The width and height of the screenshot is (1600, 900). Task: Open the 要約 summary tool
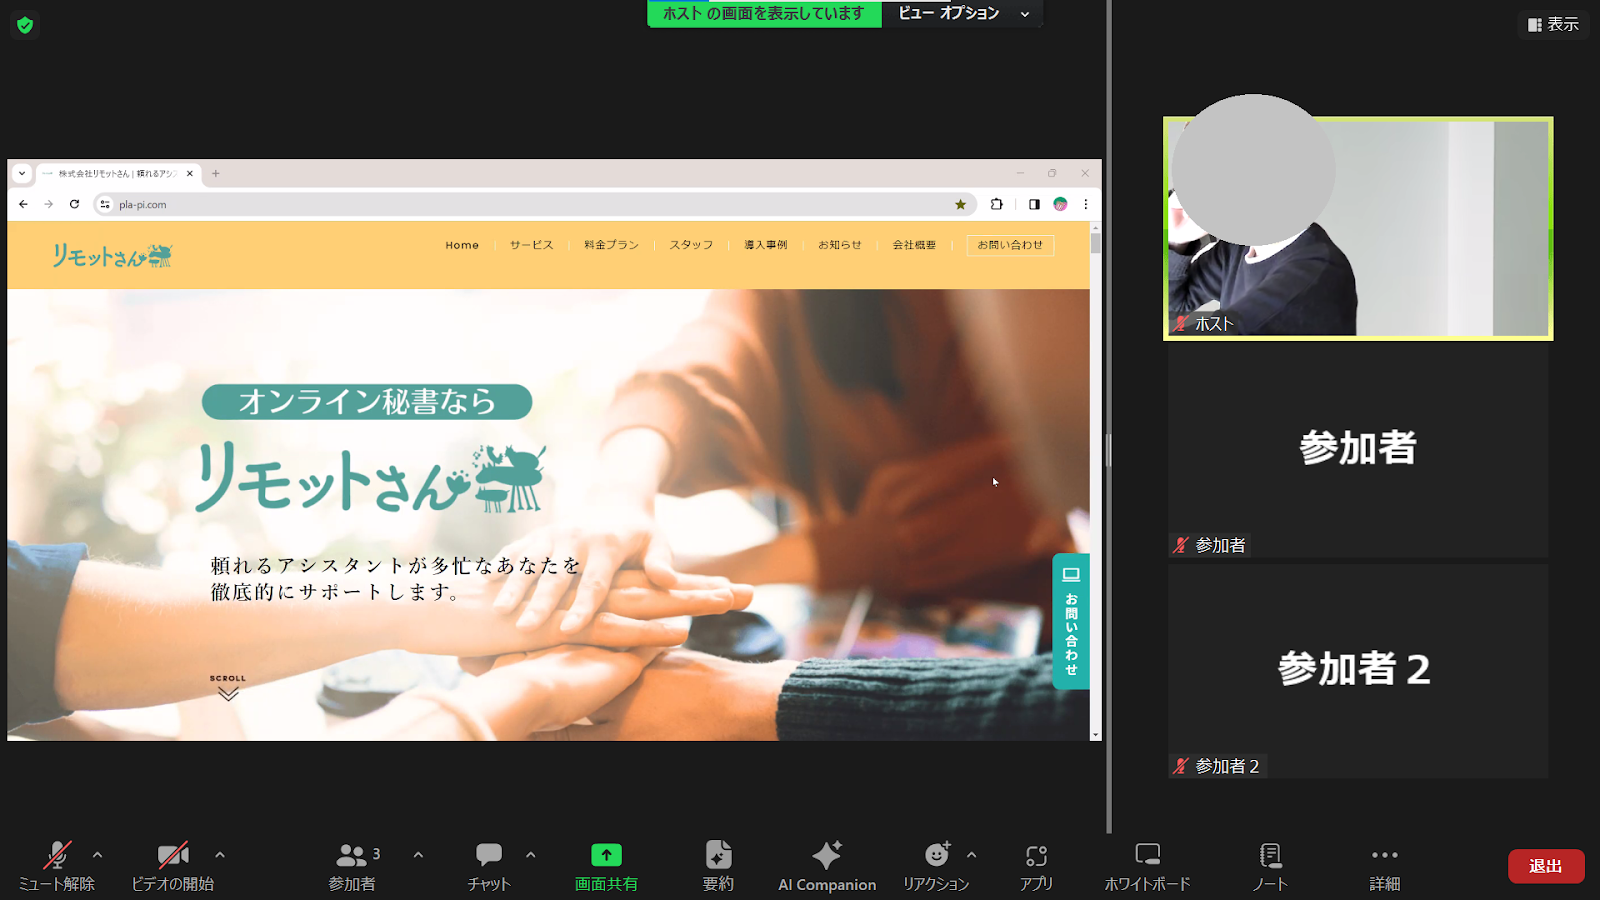718,866
